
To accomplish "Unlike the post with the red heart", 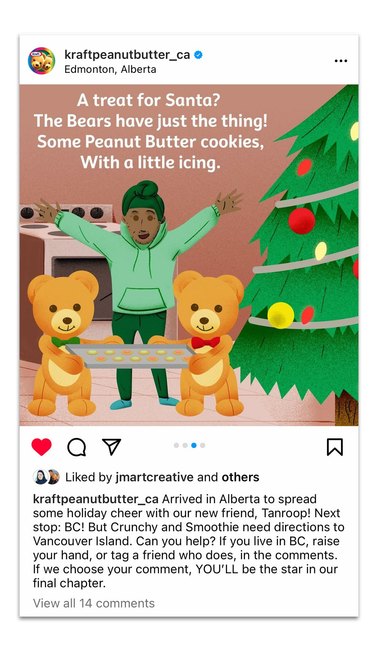I will coord(41,447).
